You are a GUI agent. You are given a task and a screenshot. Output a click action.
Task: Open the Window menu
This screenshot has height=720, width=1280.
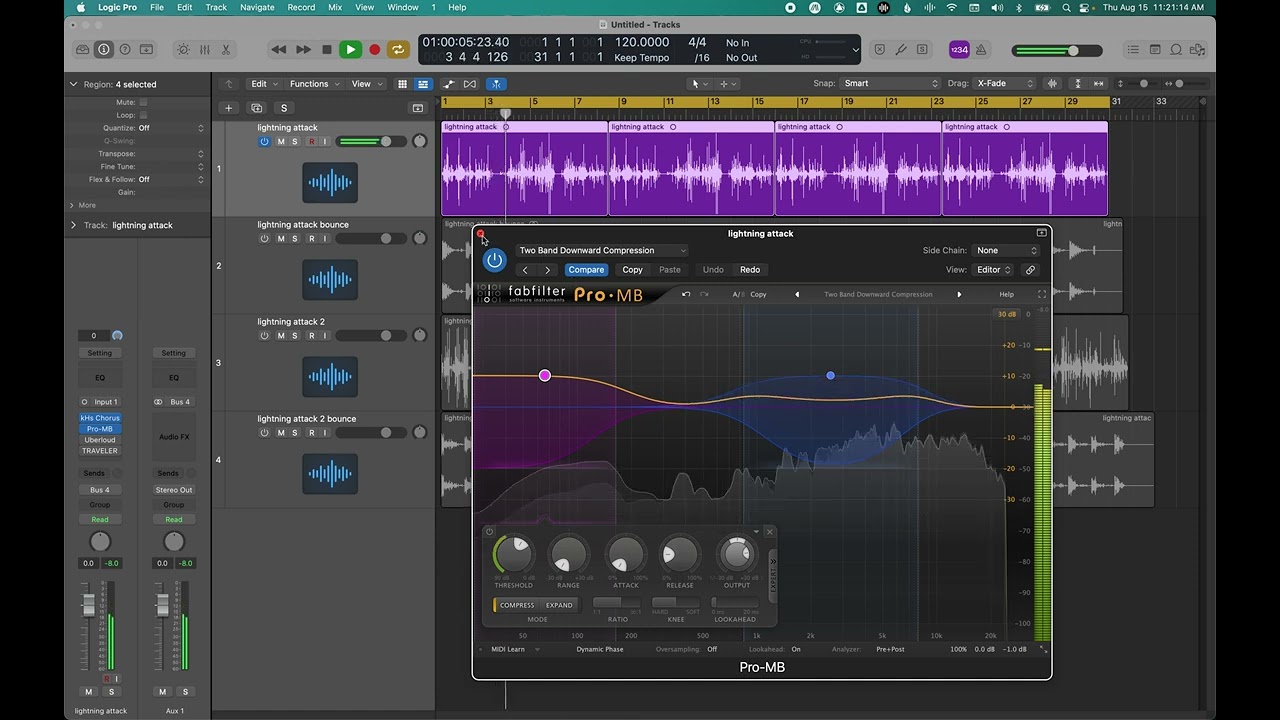pyautogui.click(x=403, y=7)
